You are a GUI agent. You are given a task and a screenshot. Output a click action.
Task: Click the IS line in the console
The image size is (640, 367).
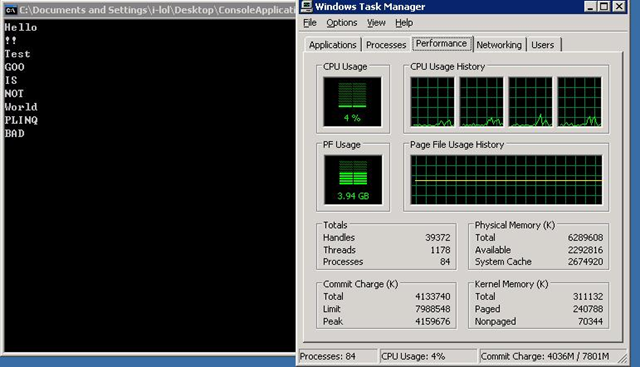pos(11,80)
